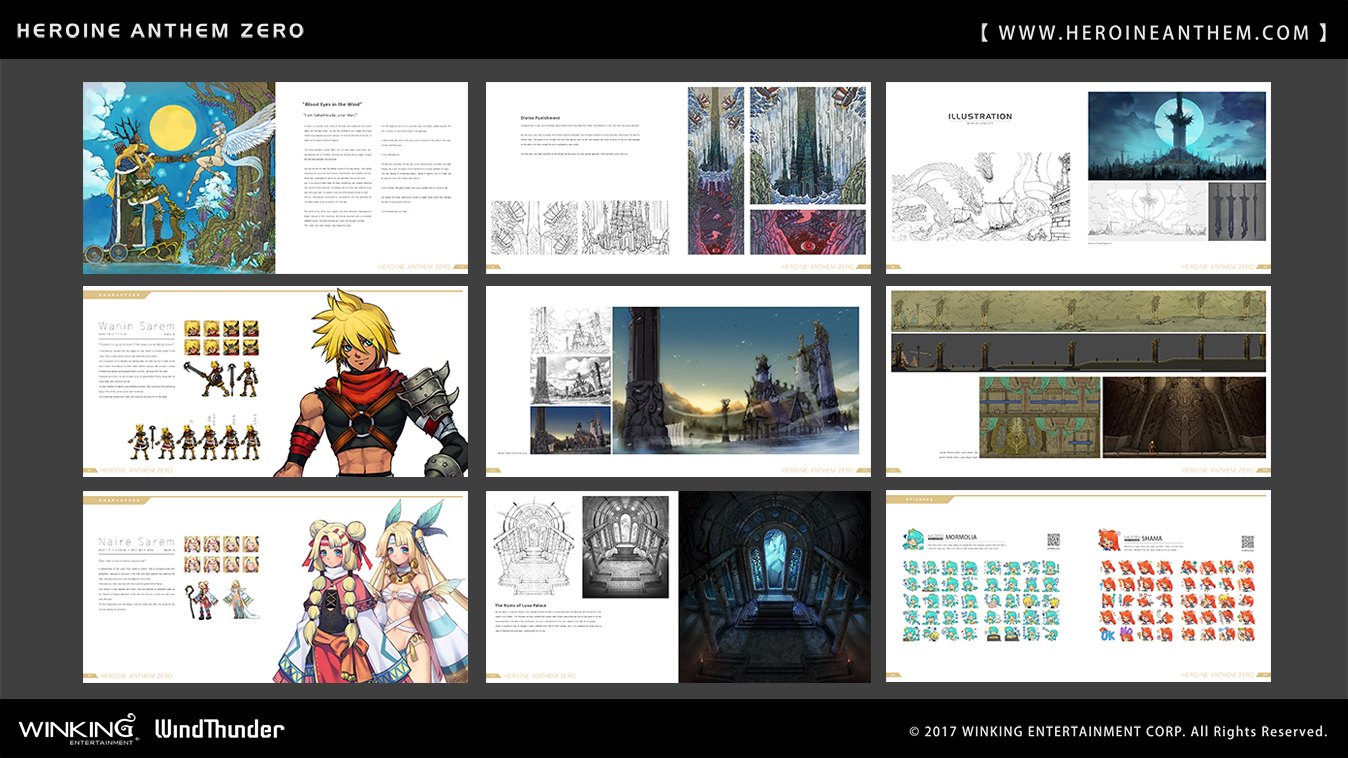Switch to the STICKERS tab
The image size is (1348, 758).
pyautogui.click(x=917, y=499)
